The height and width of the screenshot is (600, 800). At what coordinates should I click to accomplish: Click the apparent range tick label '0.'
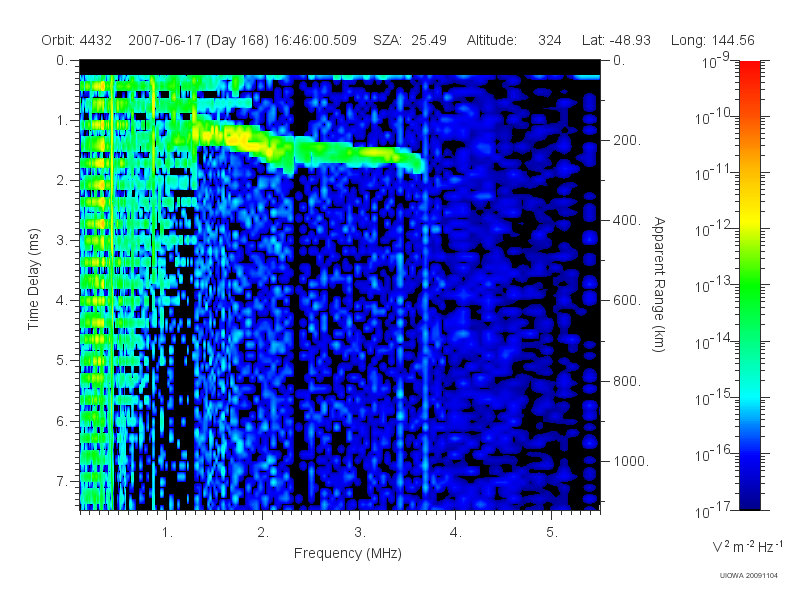[619, 60]
